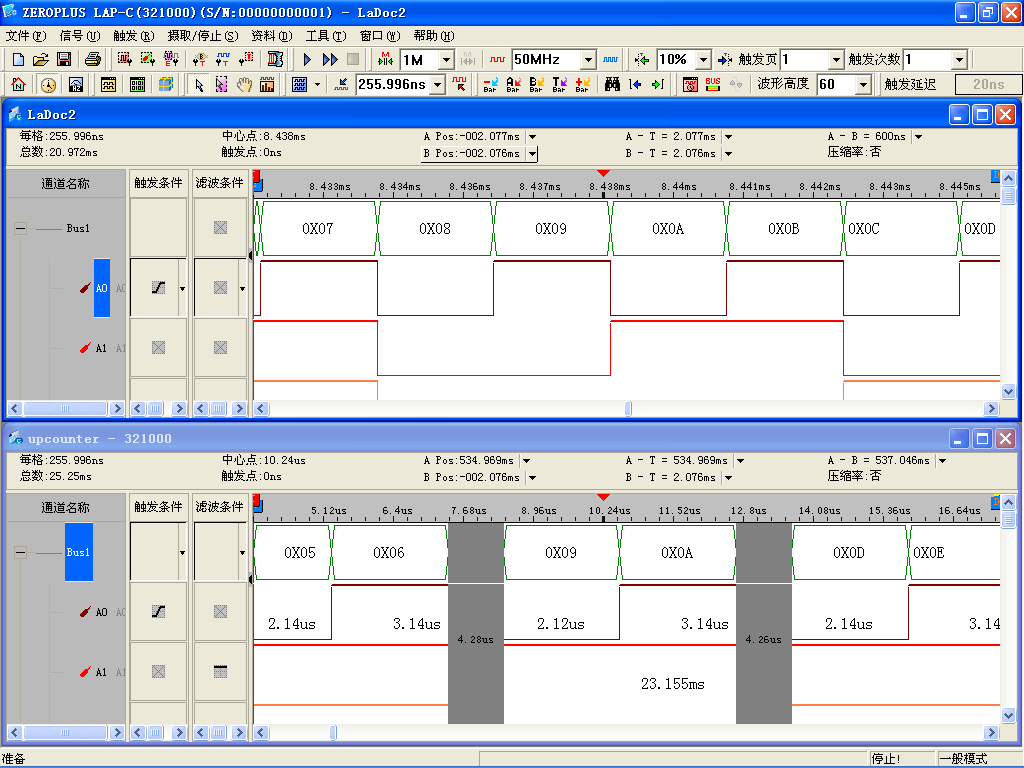The height and width of the screenshot is (768, 1024).
Task: Click the LaDoc2 waveform horizontal scrollbar thumb
Action: 628,408
